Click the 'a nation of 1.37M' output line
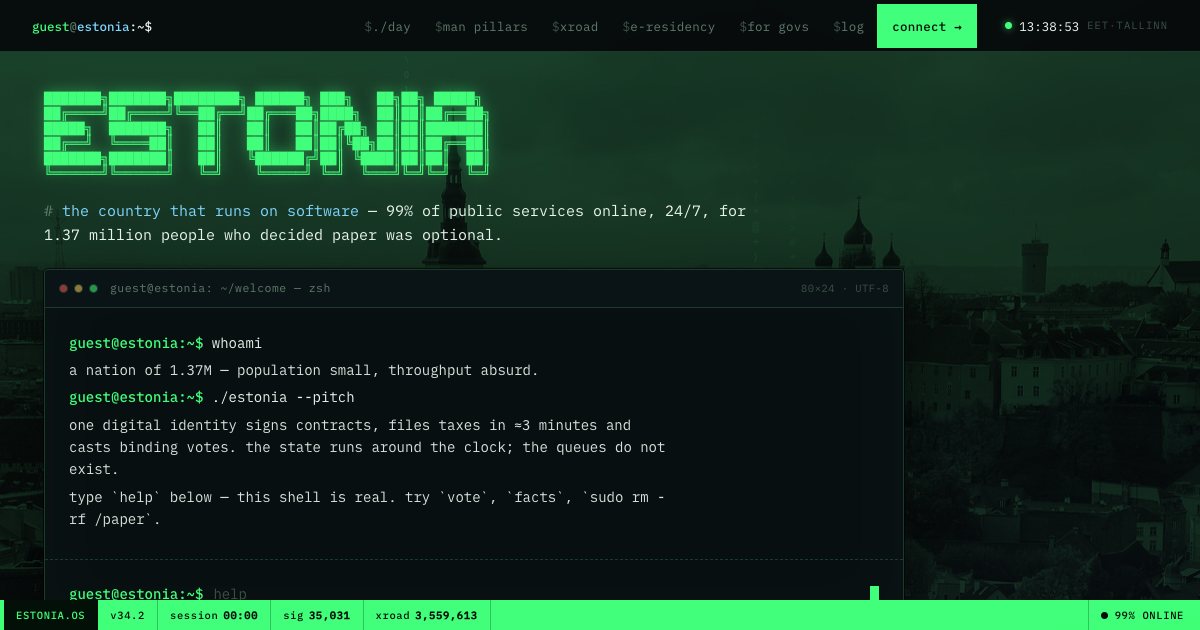 click(304, 370)
